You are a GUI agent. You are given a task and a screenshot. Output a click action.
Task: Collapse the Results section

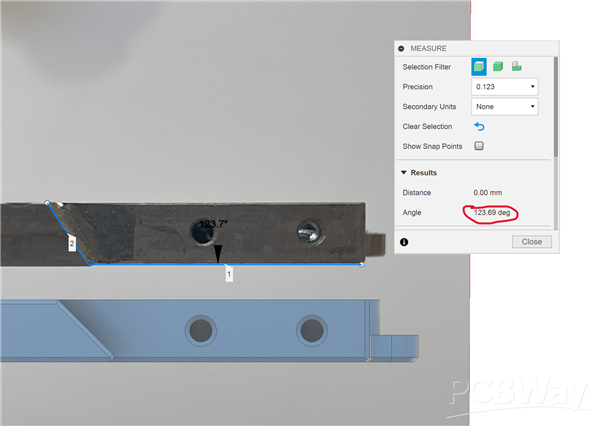pyautogui.click(x=404, y=173)
